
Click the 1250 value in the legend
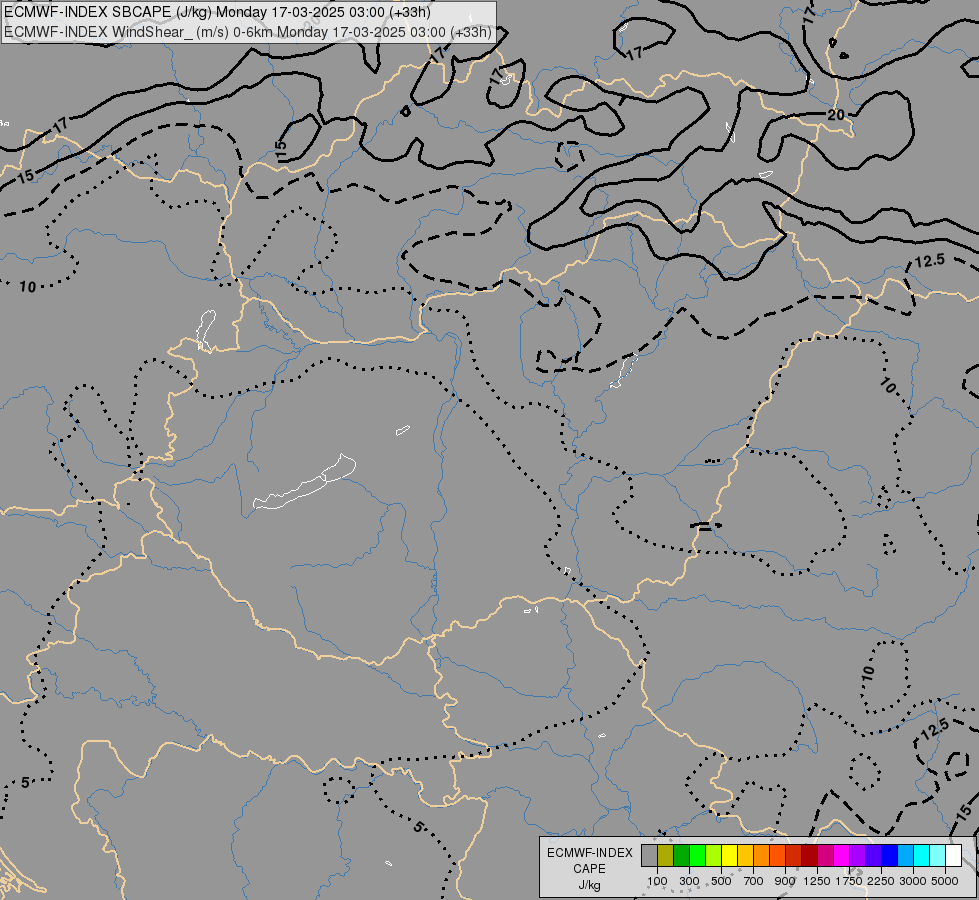tap(817, 881)
